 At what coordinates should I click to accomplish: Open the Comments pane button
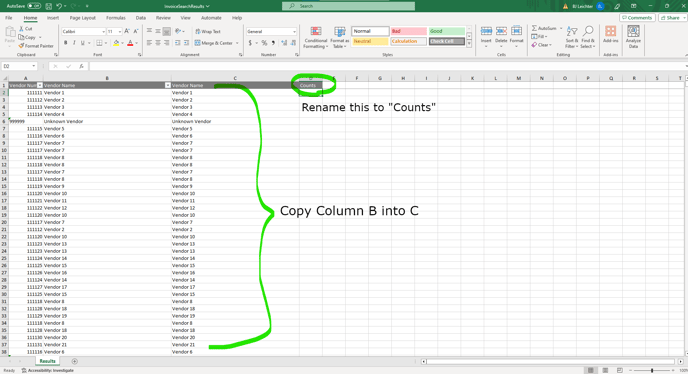pyautogui.click(x=637, y=18)
